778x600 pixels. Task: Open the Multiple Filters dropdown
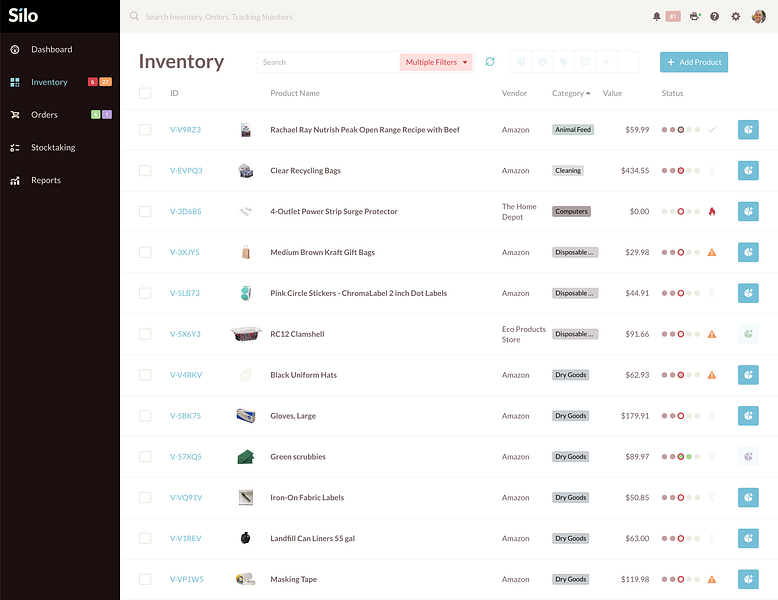click(x=436, y=62)
